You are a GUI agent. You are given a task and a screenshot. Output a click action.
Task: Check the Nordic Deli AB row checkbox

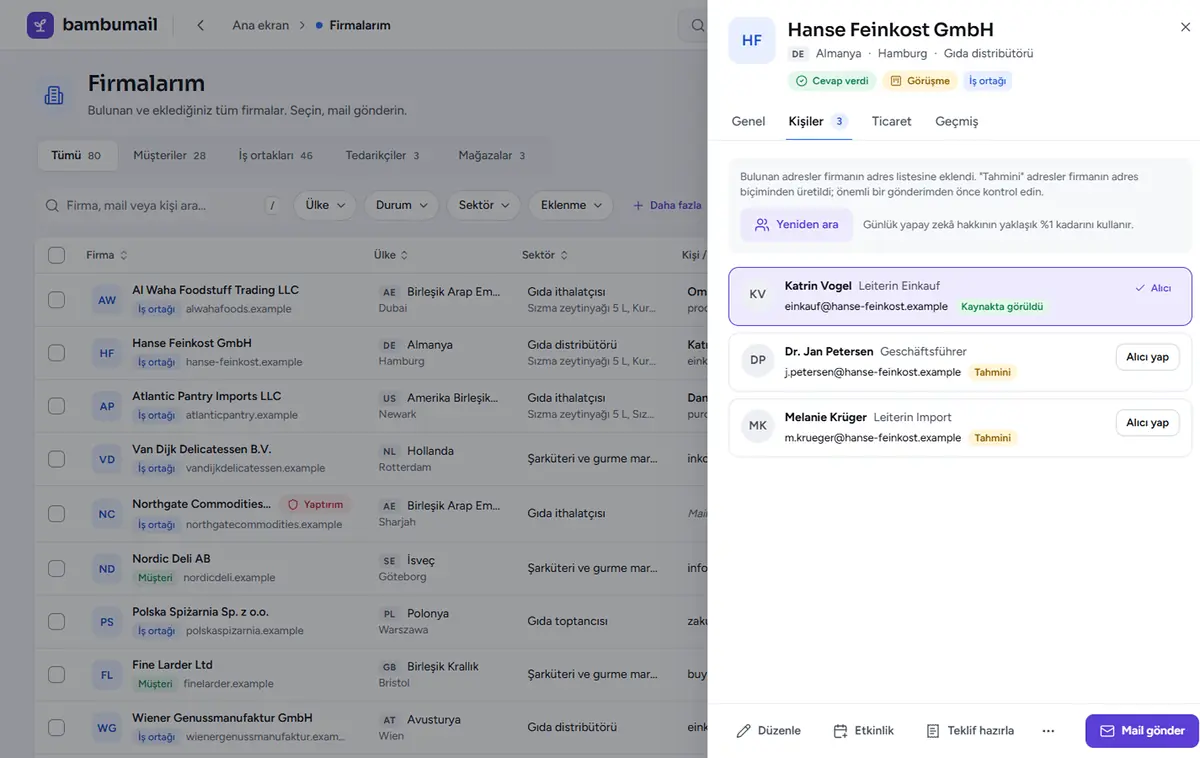click(x=56, y=569)
